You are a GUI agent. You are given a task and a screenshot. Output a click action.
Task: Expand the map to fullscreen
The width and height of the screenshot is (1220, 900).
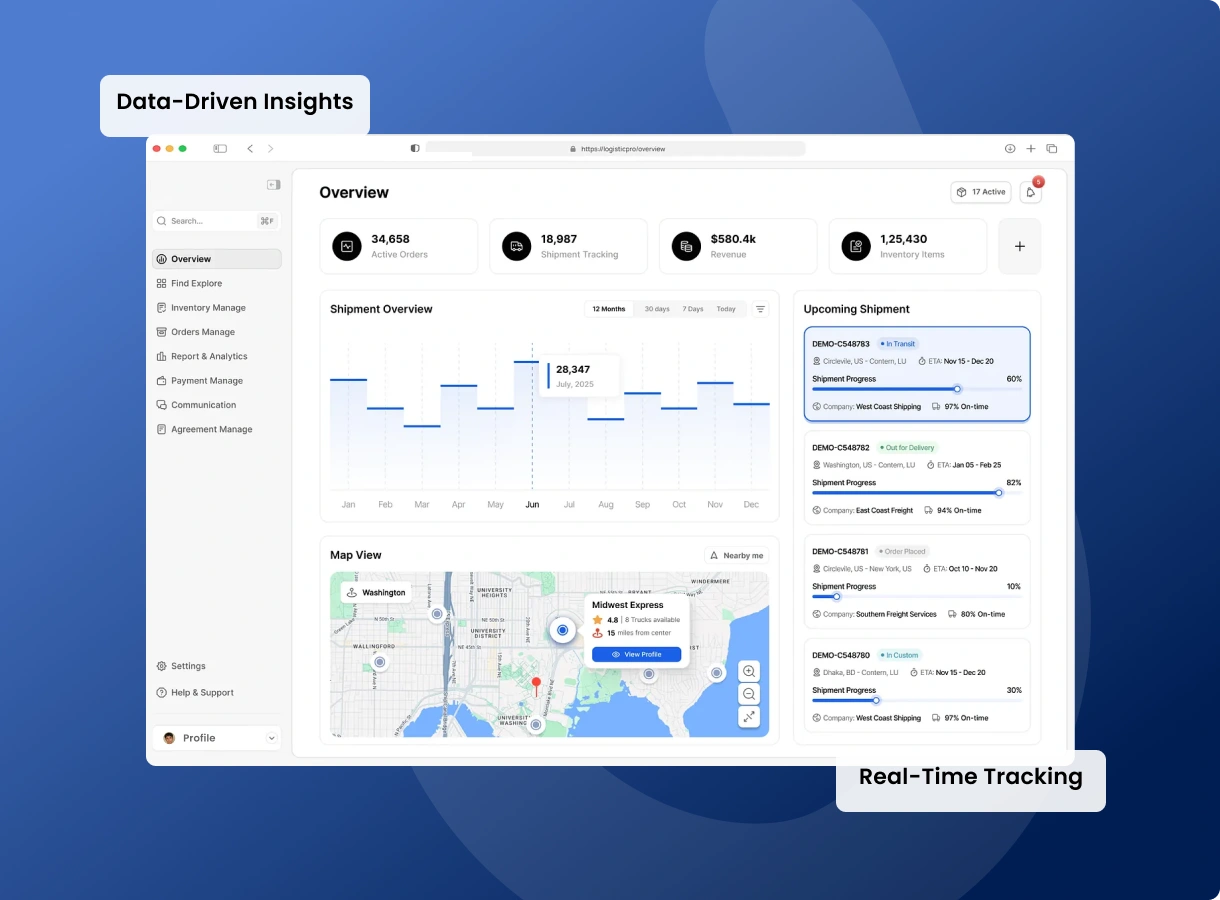click(x=749, y=717)
